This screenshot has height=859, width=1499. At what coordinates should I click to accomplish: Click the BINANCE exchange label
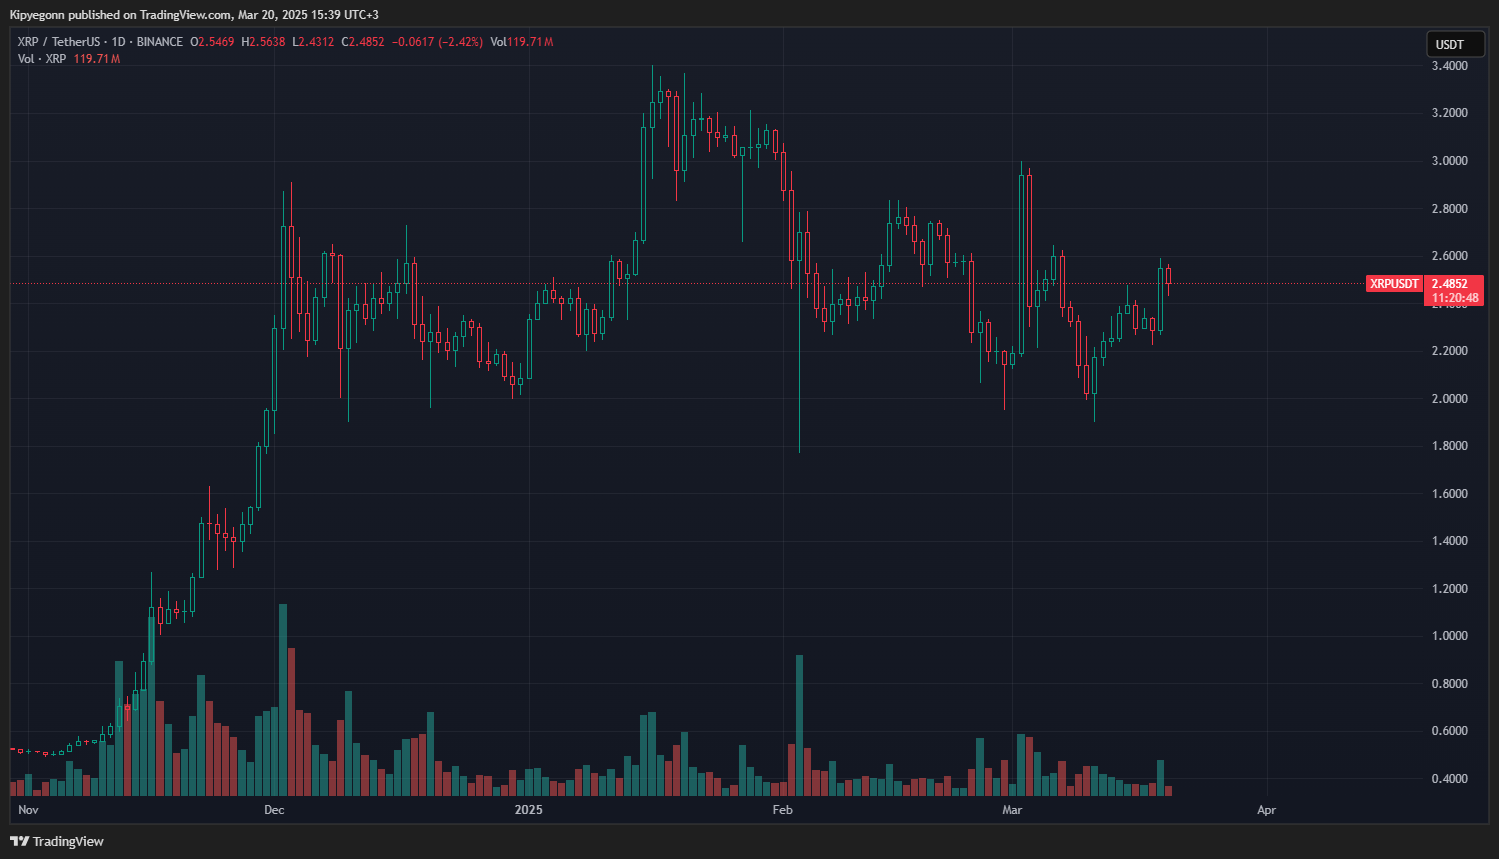pyautogui.click(x=160, y=42)
